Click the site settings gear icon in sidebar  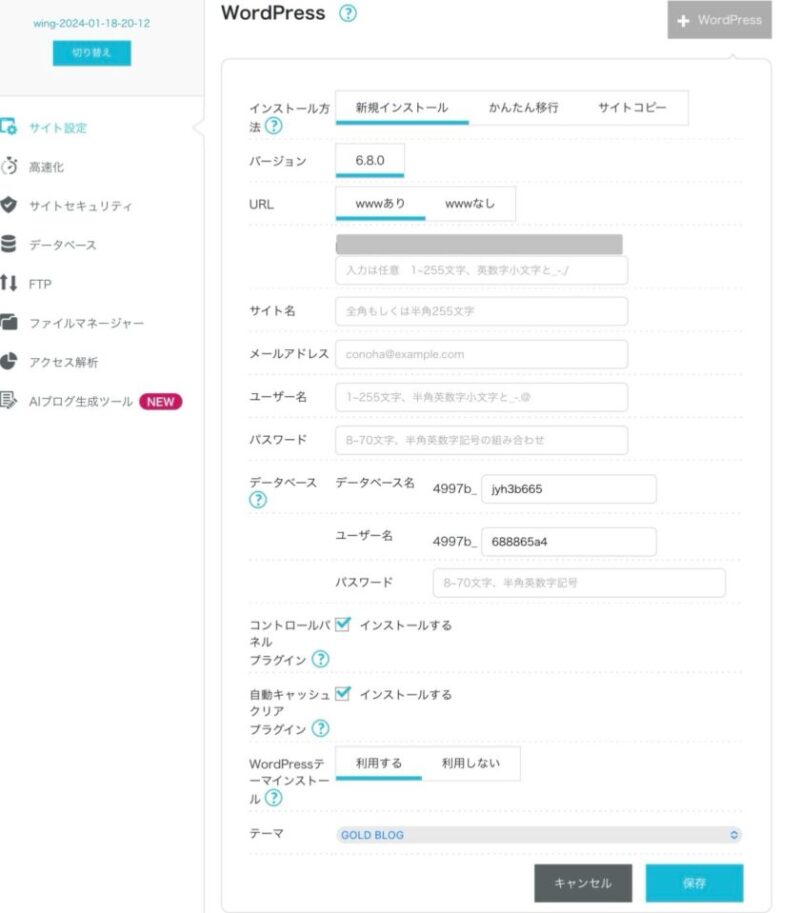pyautogui.click(x=9, y=126)
